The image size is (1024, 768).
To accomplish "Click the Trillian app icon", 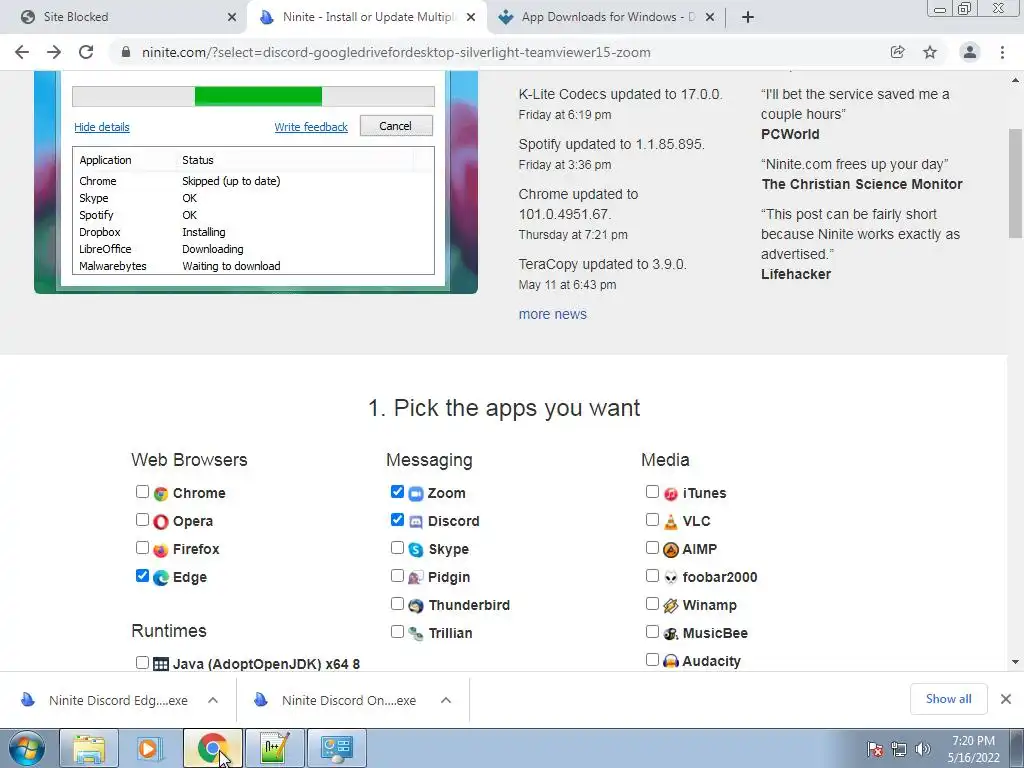I will click(416, 633).
